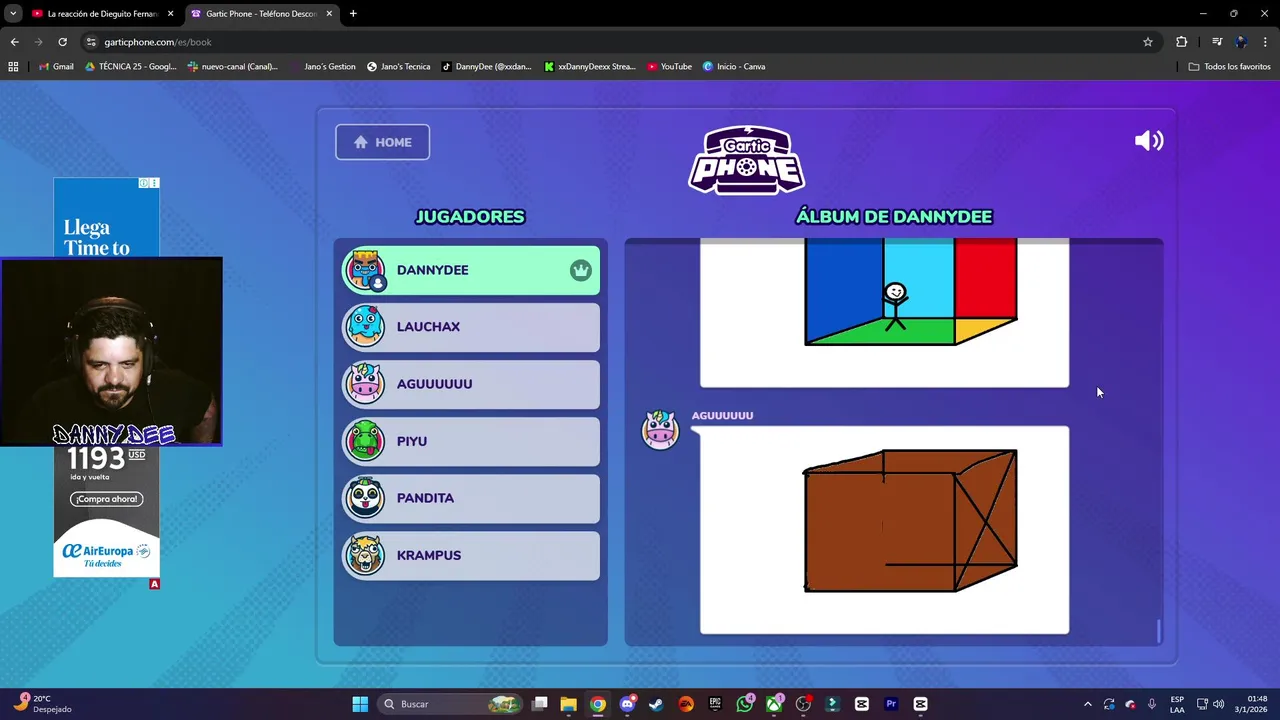Image resolution: width=1280 pixels, height=720 pixels.
Task: Show hidden system tray icons
Action: pyautogui.click(x=1088, y=704)
